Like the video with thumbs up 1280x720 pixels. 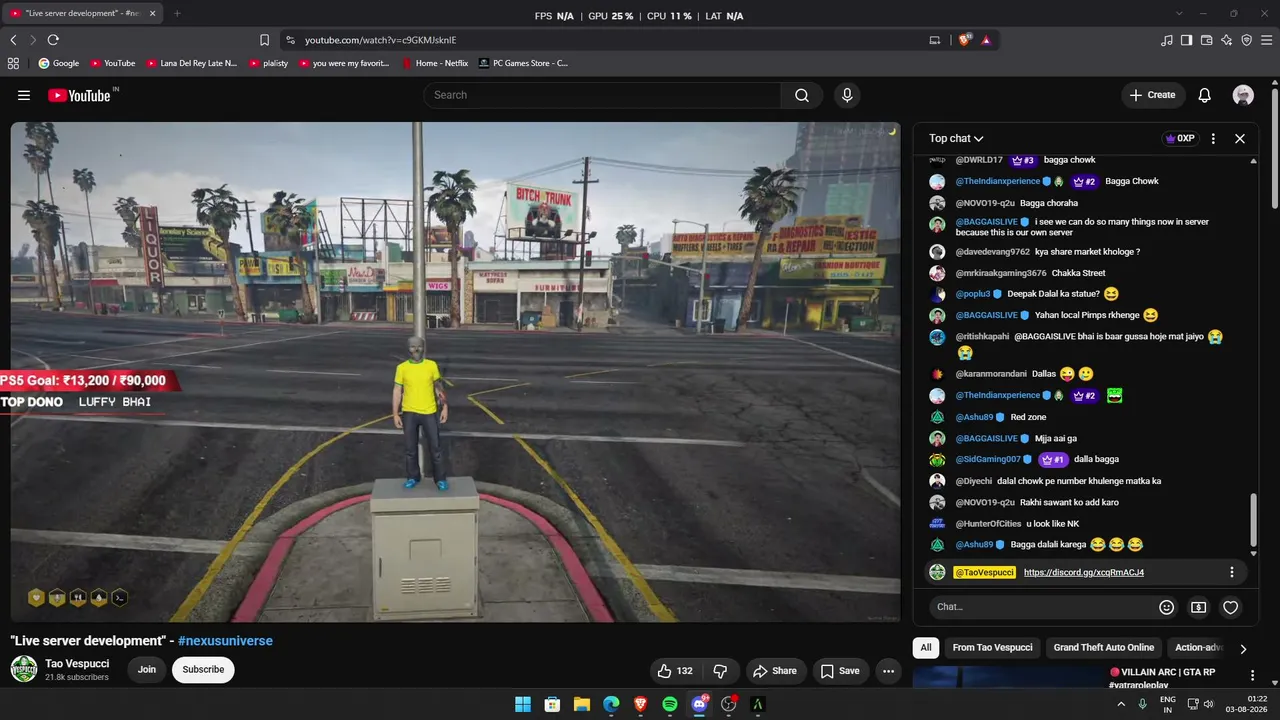pos(676,671)
